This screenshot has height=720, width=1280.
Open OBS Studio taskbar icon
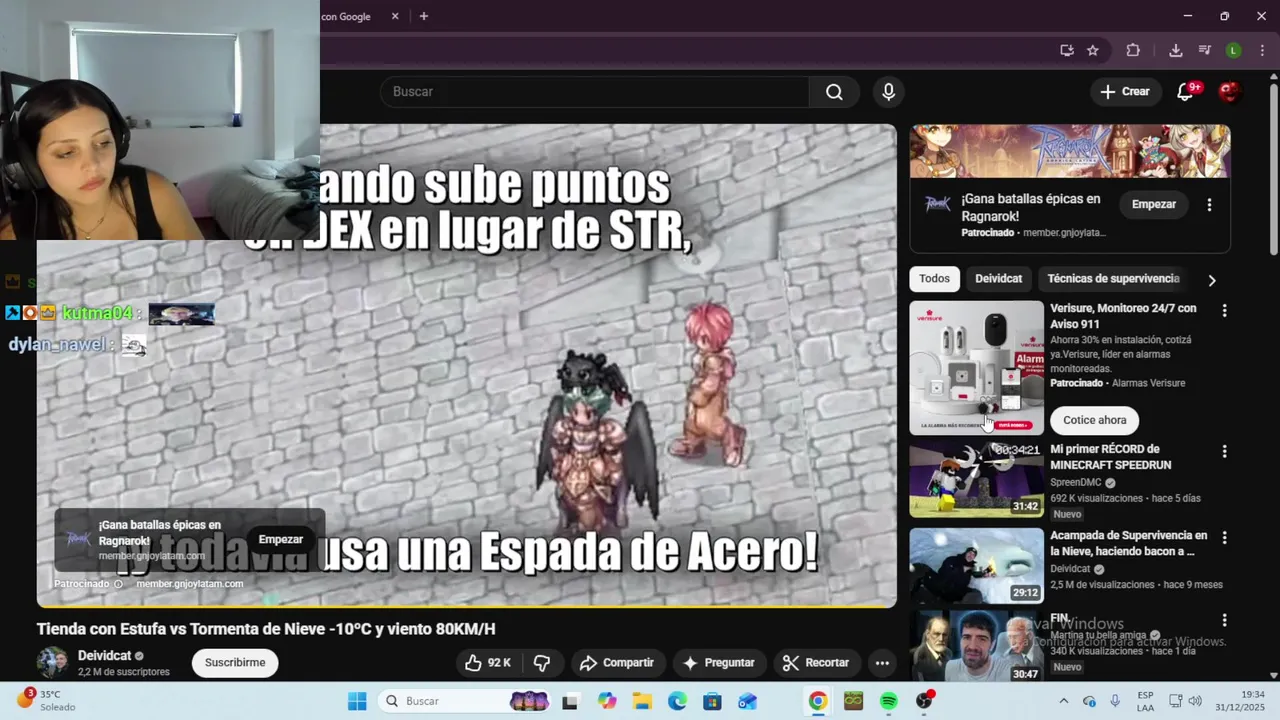[x=924, y=701]
